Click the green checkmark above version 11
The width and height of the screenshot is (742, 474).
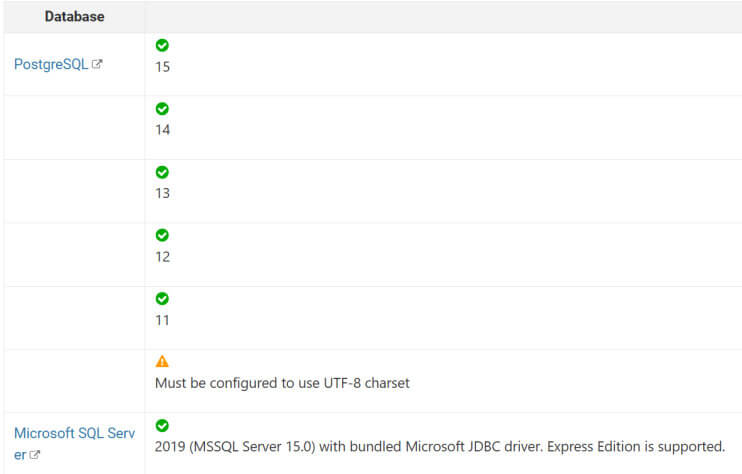tap(162, 298)
